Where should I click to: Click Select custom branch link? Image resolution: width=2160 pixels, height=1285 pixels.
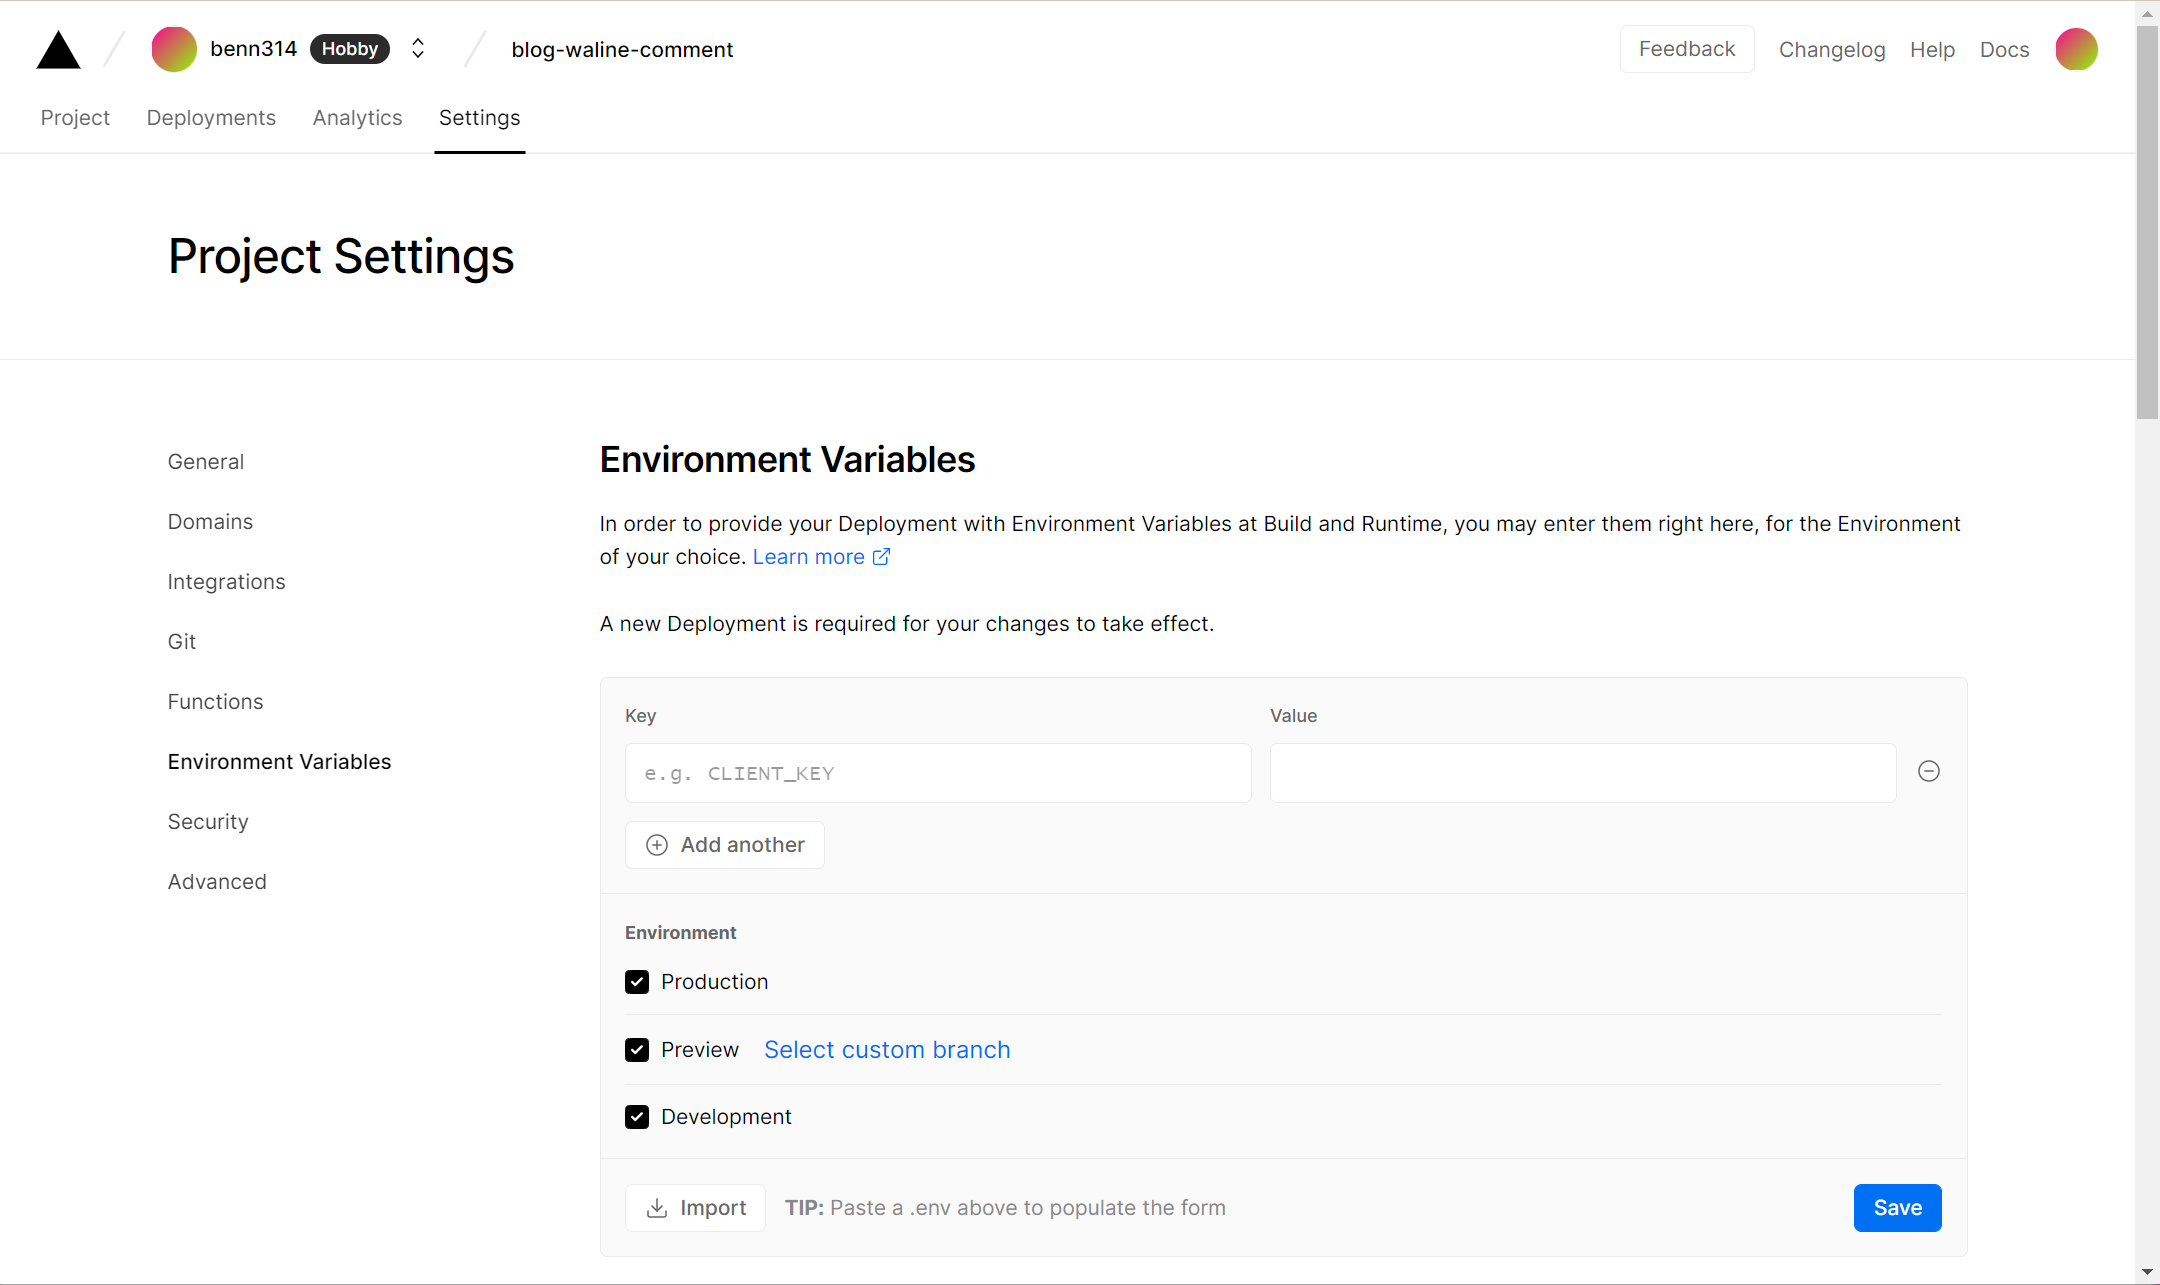point(887,1050)
